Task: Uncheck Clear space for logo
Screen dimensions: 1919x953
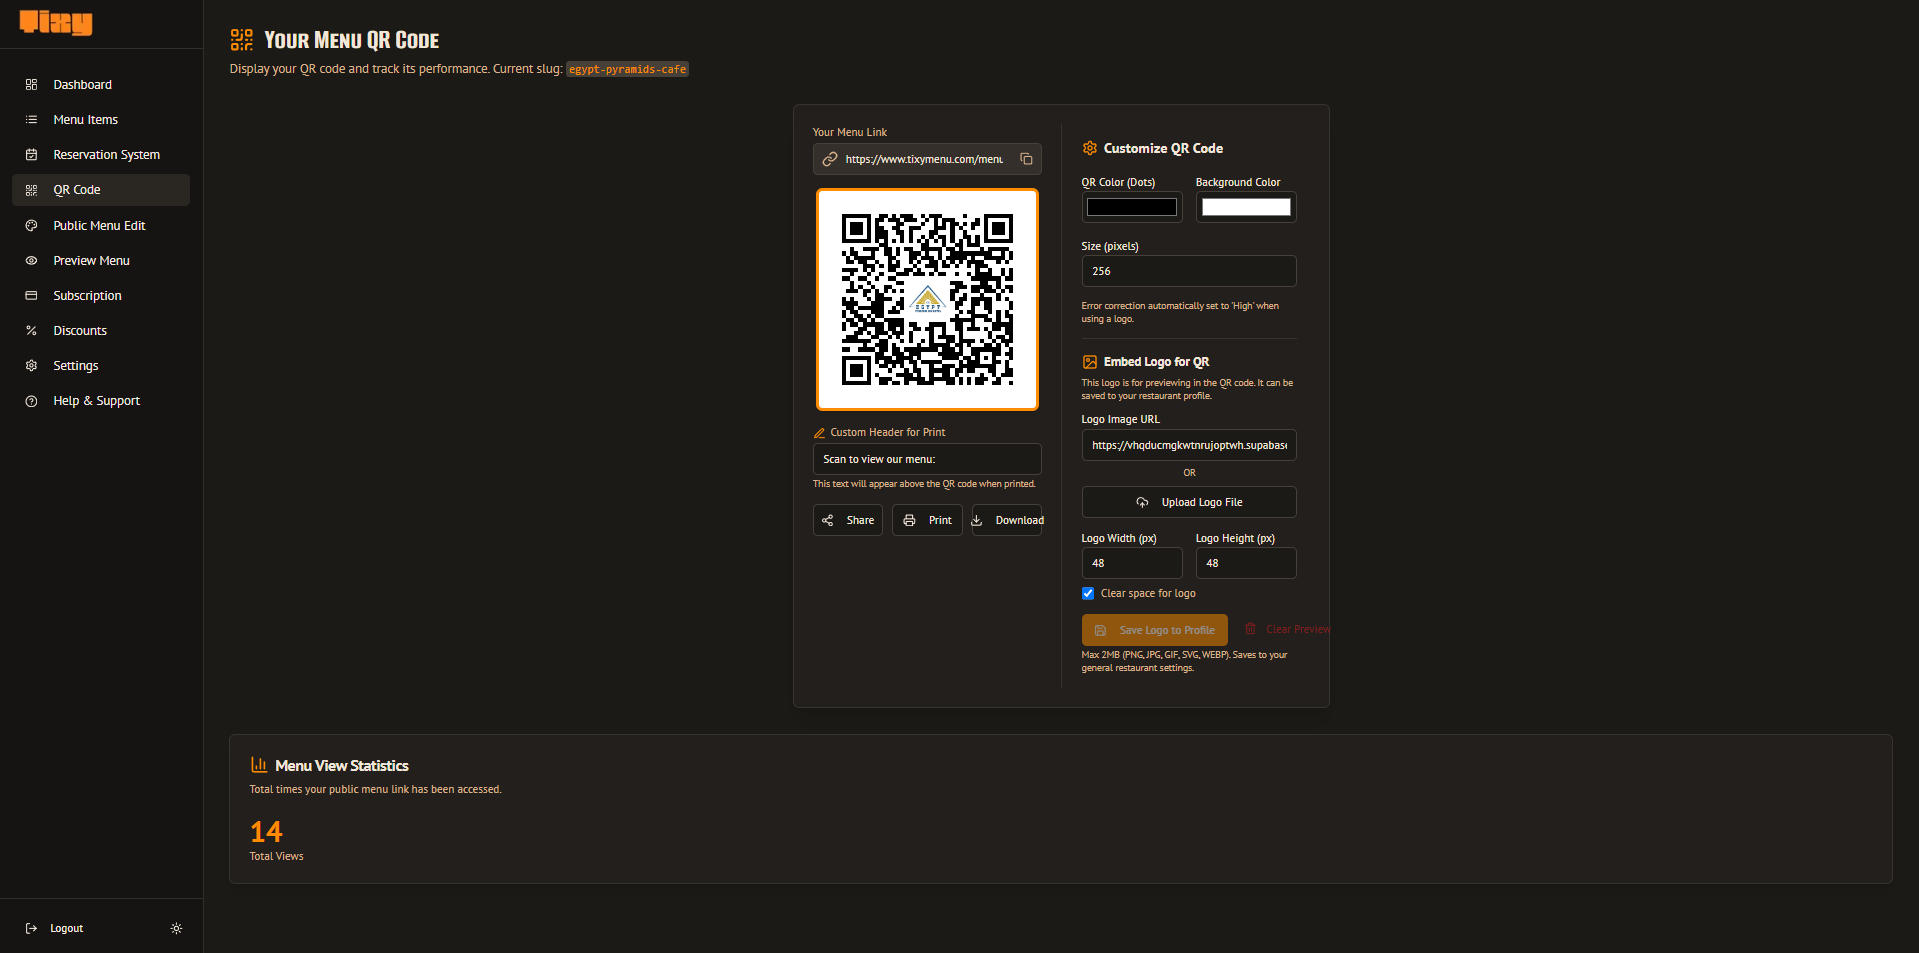Action: click(x=1088, y=593)
